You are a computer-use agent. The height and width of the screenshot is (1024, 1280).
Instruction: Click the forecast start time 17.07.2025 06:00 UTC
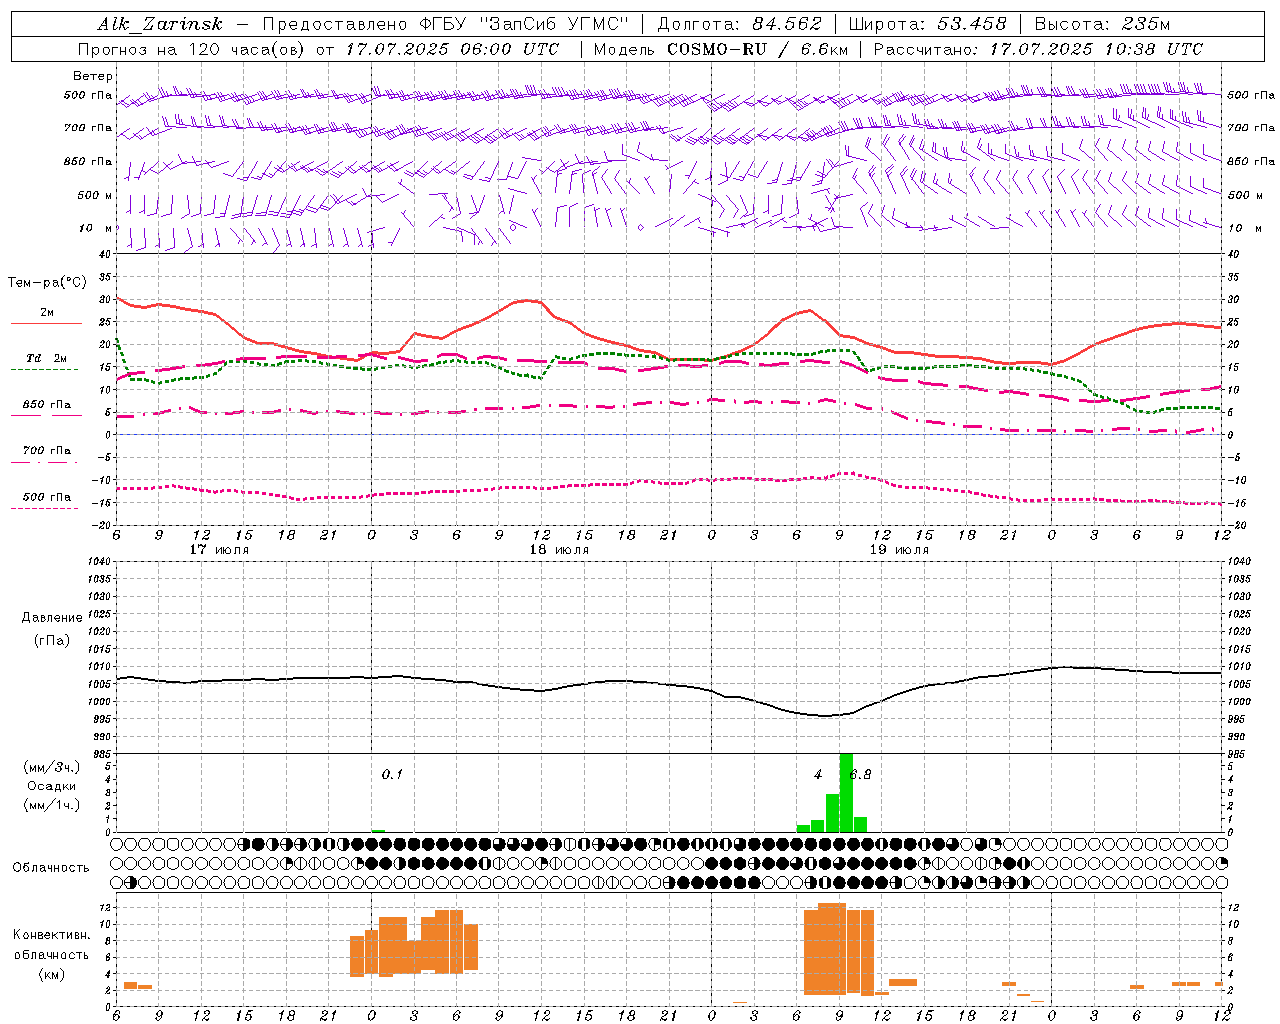453,49
